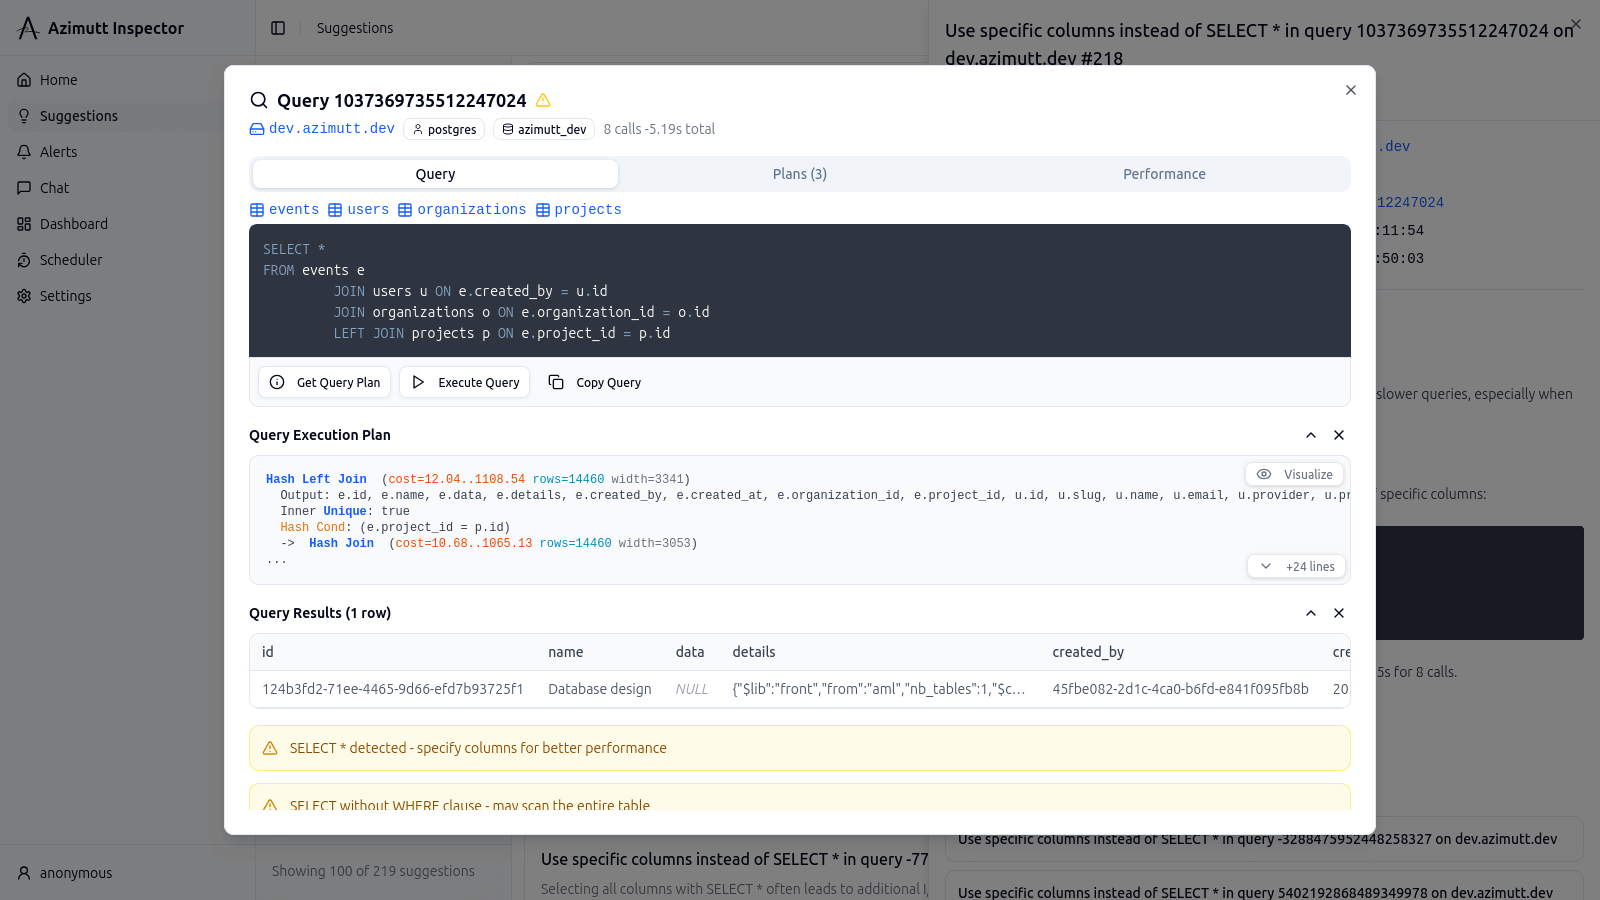1600x900 pixels.
Task: Click the Azimutt Inspector logo icon
Action: tap(28, 28)
